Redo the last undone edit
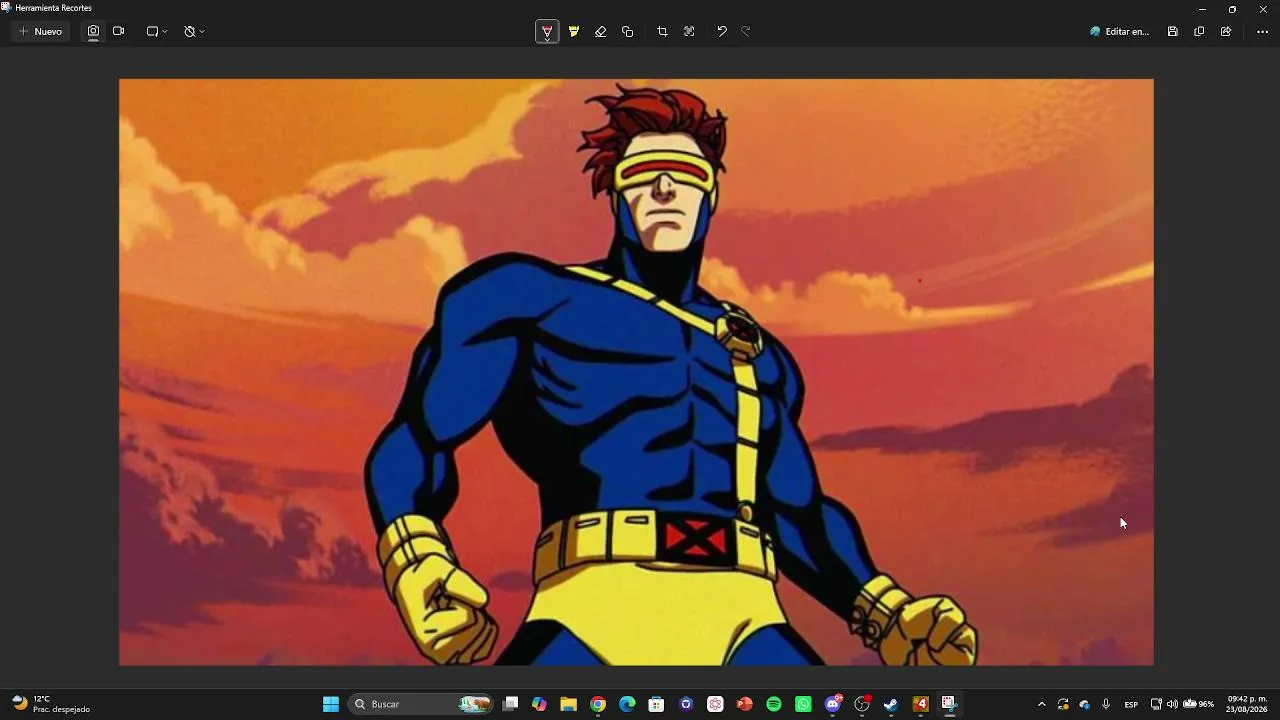The width and height of the screenshot is (1280, 720). click(x=746, y=31)
